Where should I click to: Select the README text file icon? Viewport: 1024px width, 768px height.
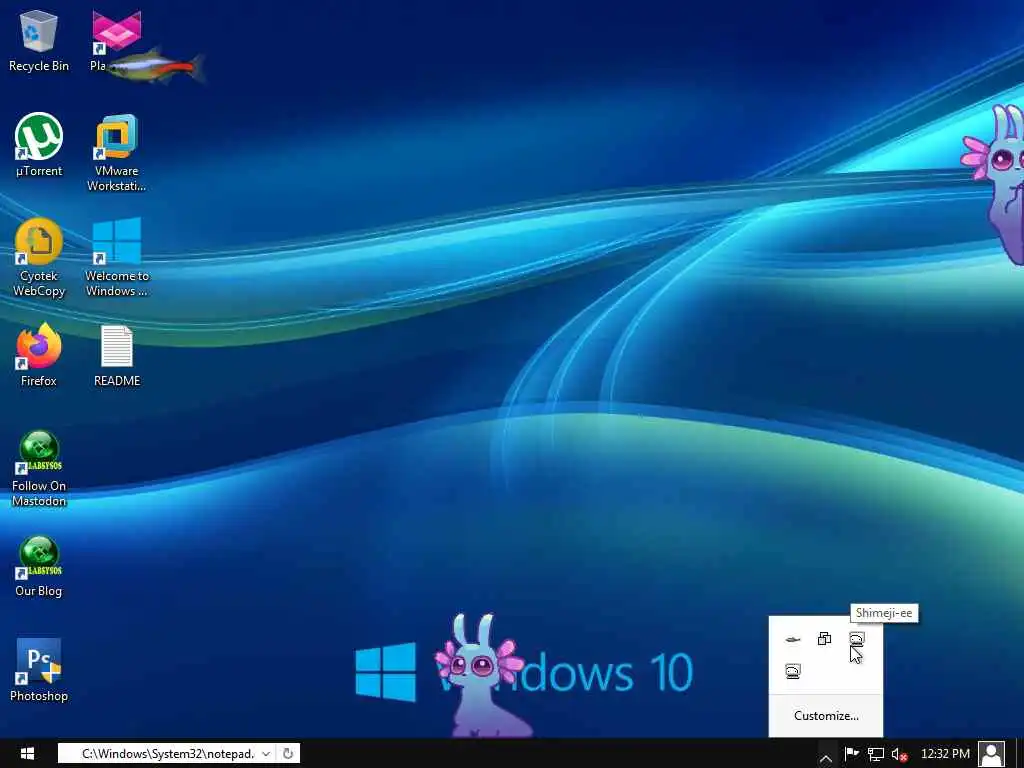(117, 356)
